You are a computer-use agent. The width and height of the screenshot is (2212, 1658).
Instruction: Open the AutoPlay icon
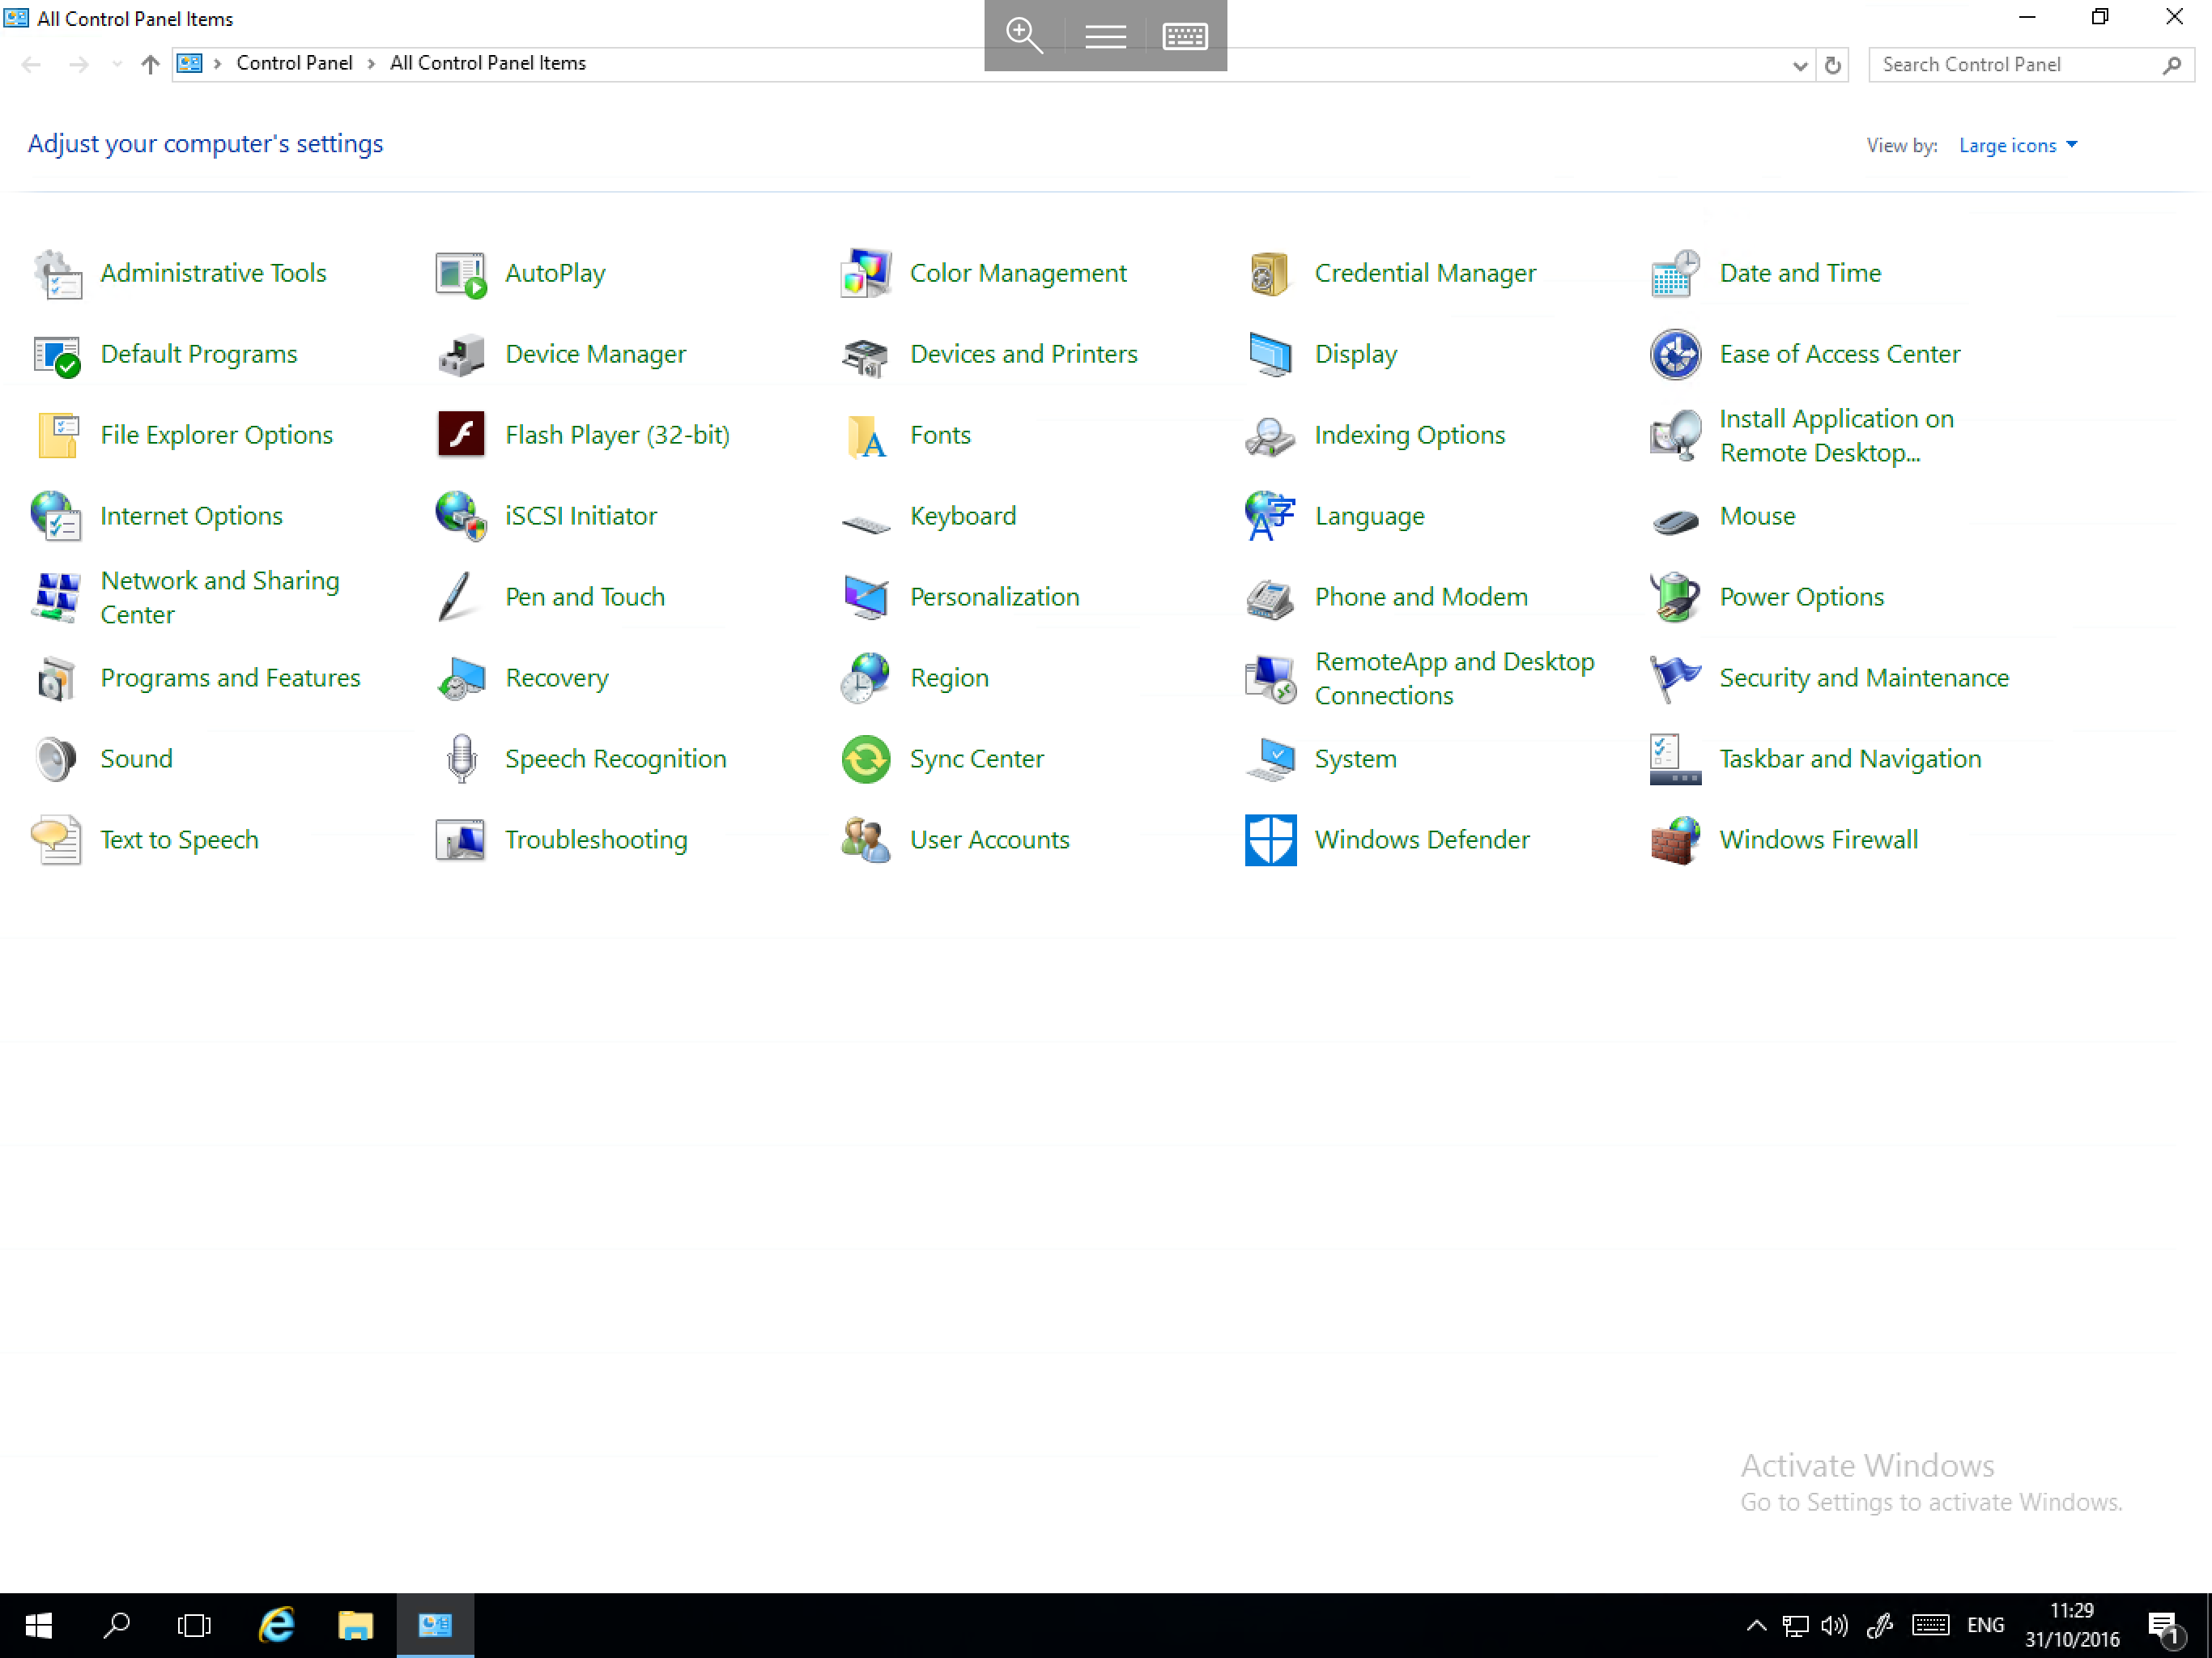(461, 274)
